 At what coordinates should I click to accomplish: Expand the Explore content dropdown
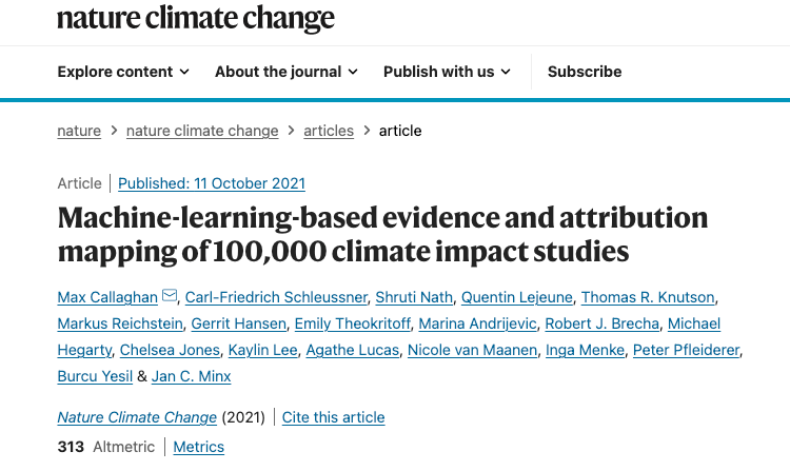click(123, 72)
